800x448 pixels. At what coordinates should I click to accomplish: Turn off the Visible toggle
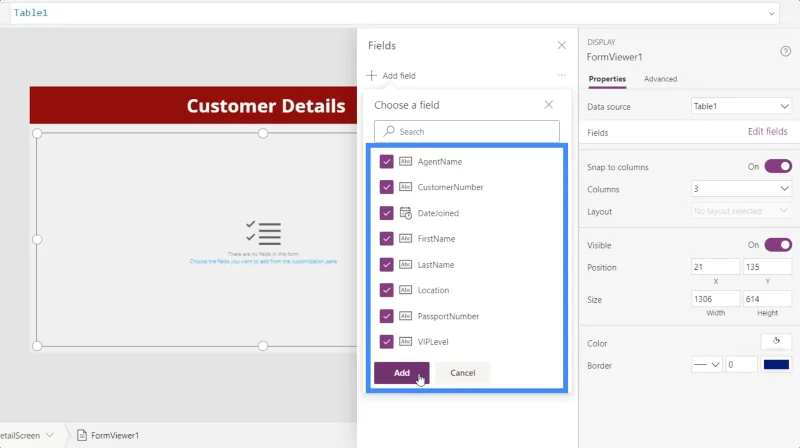point(778,245)
